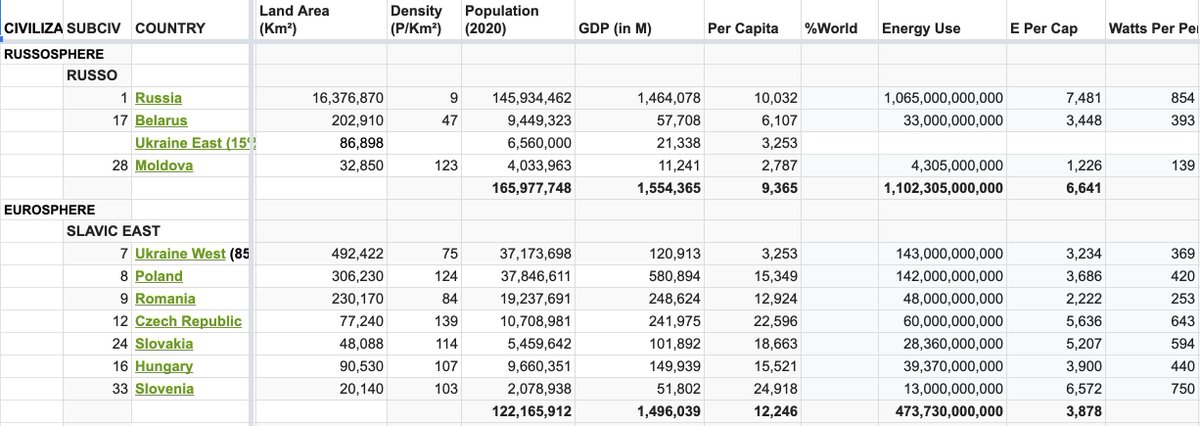Screen dimensions: 1200x426
Task: Open the Ukraine West link
Action: [x=180, y=254]
